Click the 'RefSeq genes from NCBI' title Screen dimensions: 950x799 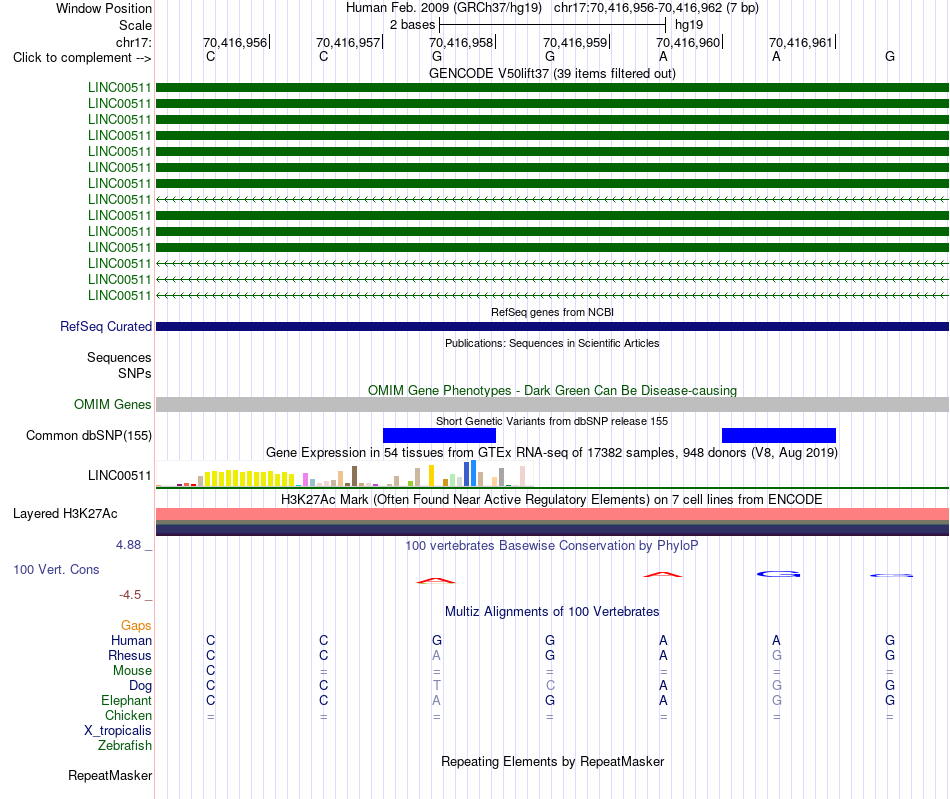pyautogui.click(x=552, y=312)
